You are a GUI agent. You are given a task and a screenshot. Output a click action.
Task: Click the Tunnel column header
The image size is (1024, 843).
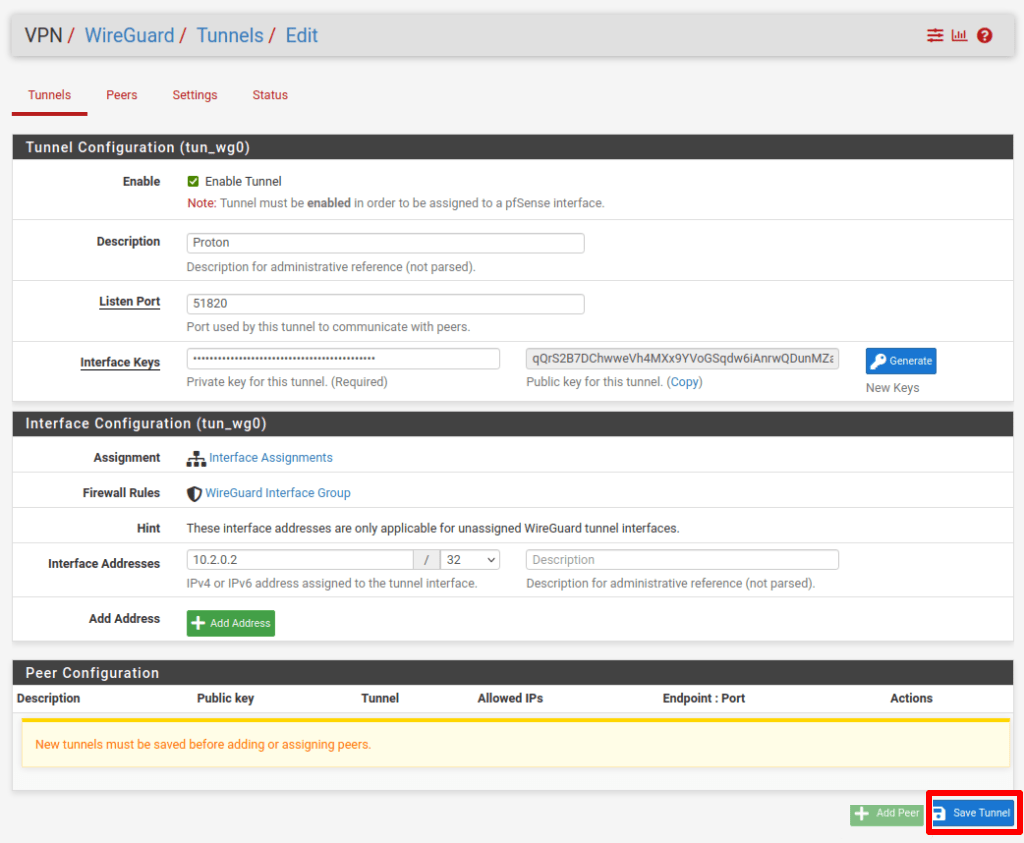tap(380, 698)
